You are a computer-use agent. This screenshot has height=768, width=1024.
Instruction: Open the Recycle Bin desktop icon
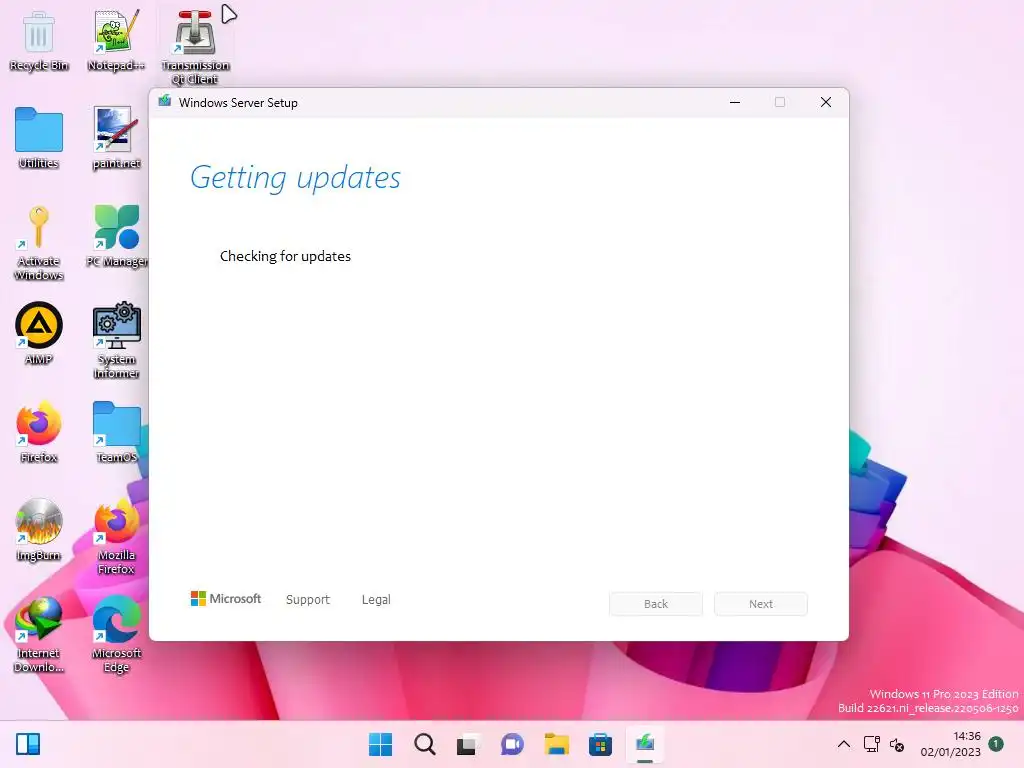[39, 40]
